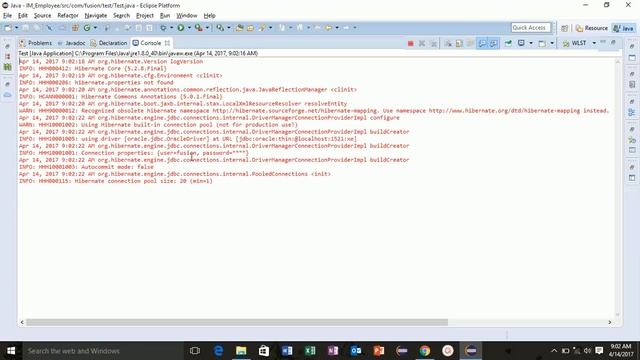Image resolution: width=640 pixels, height=360 pixels.
Task: Click the Debug bug icon
Action: tap(163, 28)
